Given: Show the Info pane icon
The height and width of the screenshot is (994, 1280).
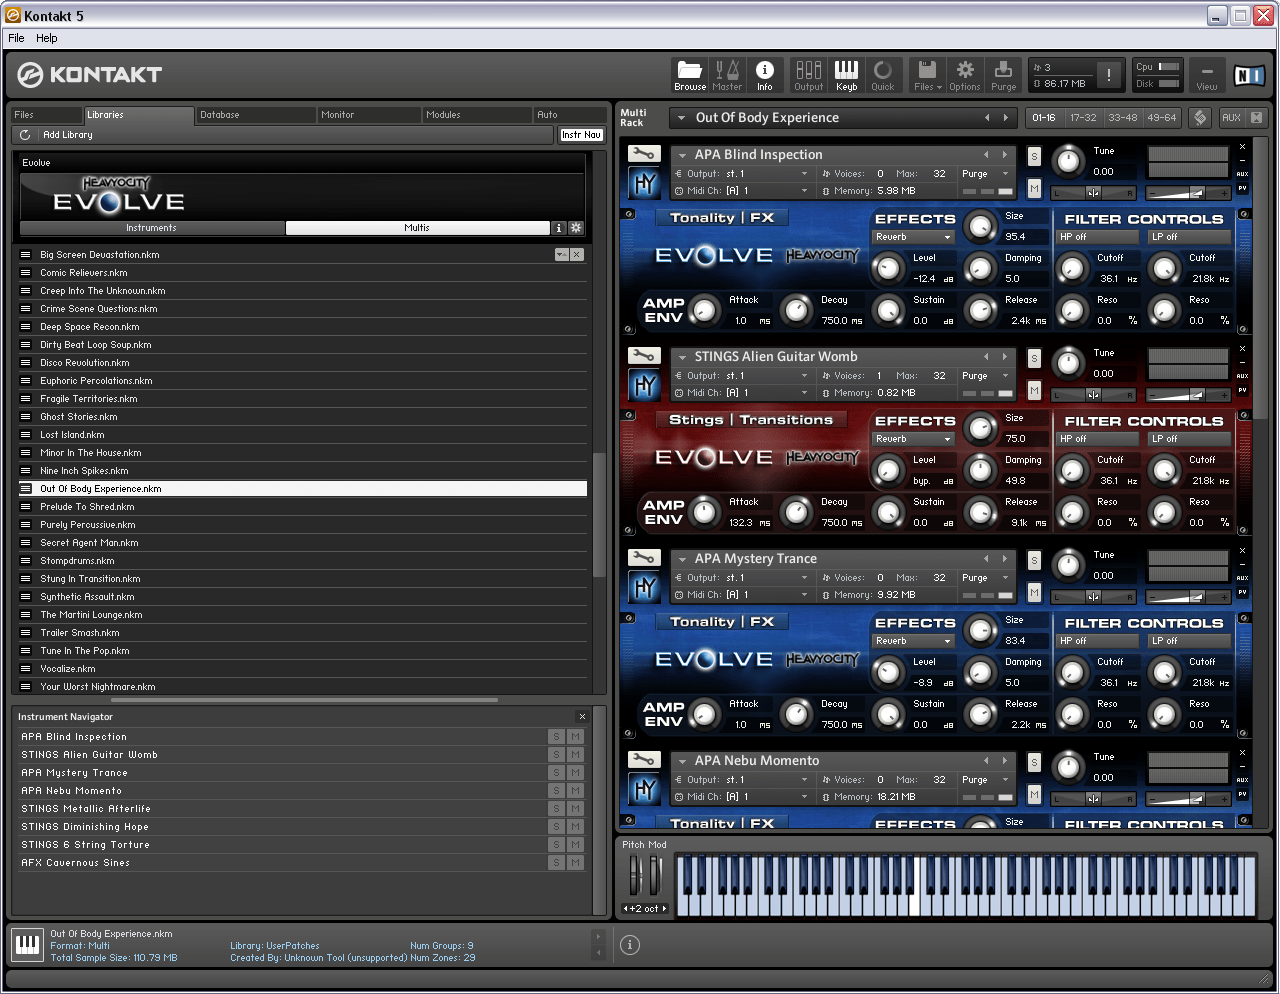Looking at the screenshot, I should (764, 75).
